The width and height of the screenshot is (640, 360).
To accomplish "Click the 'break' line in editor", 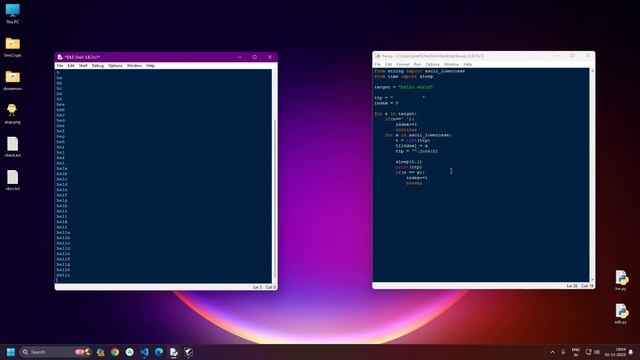I will [x=414, y=183].
